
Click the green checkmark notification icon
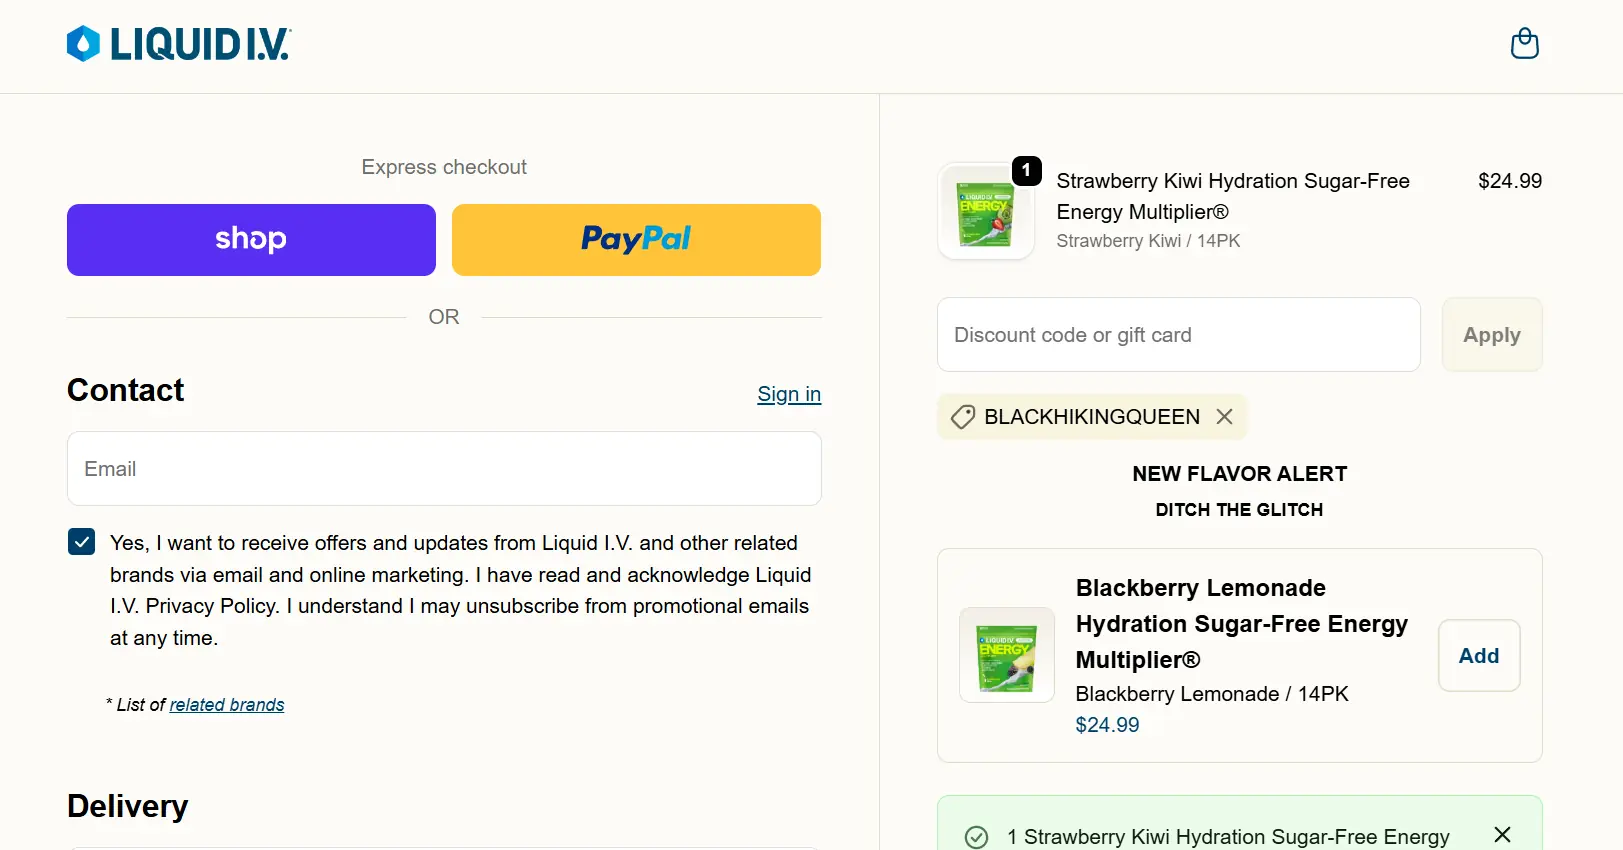976,837
